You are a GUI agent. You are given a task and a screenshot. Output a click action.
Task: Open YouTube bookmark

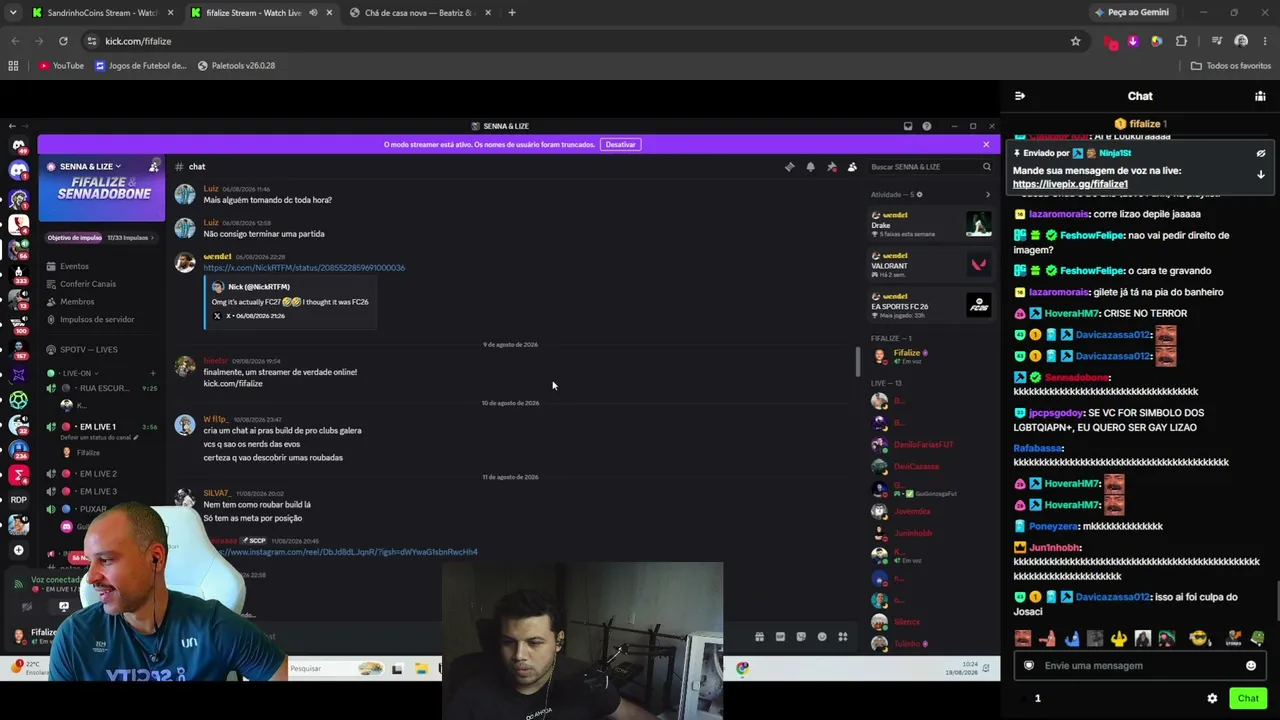(x=61, y=66)
